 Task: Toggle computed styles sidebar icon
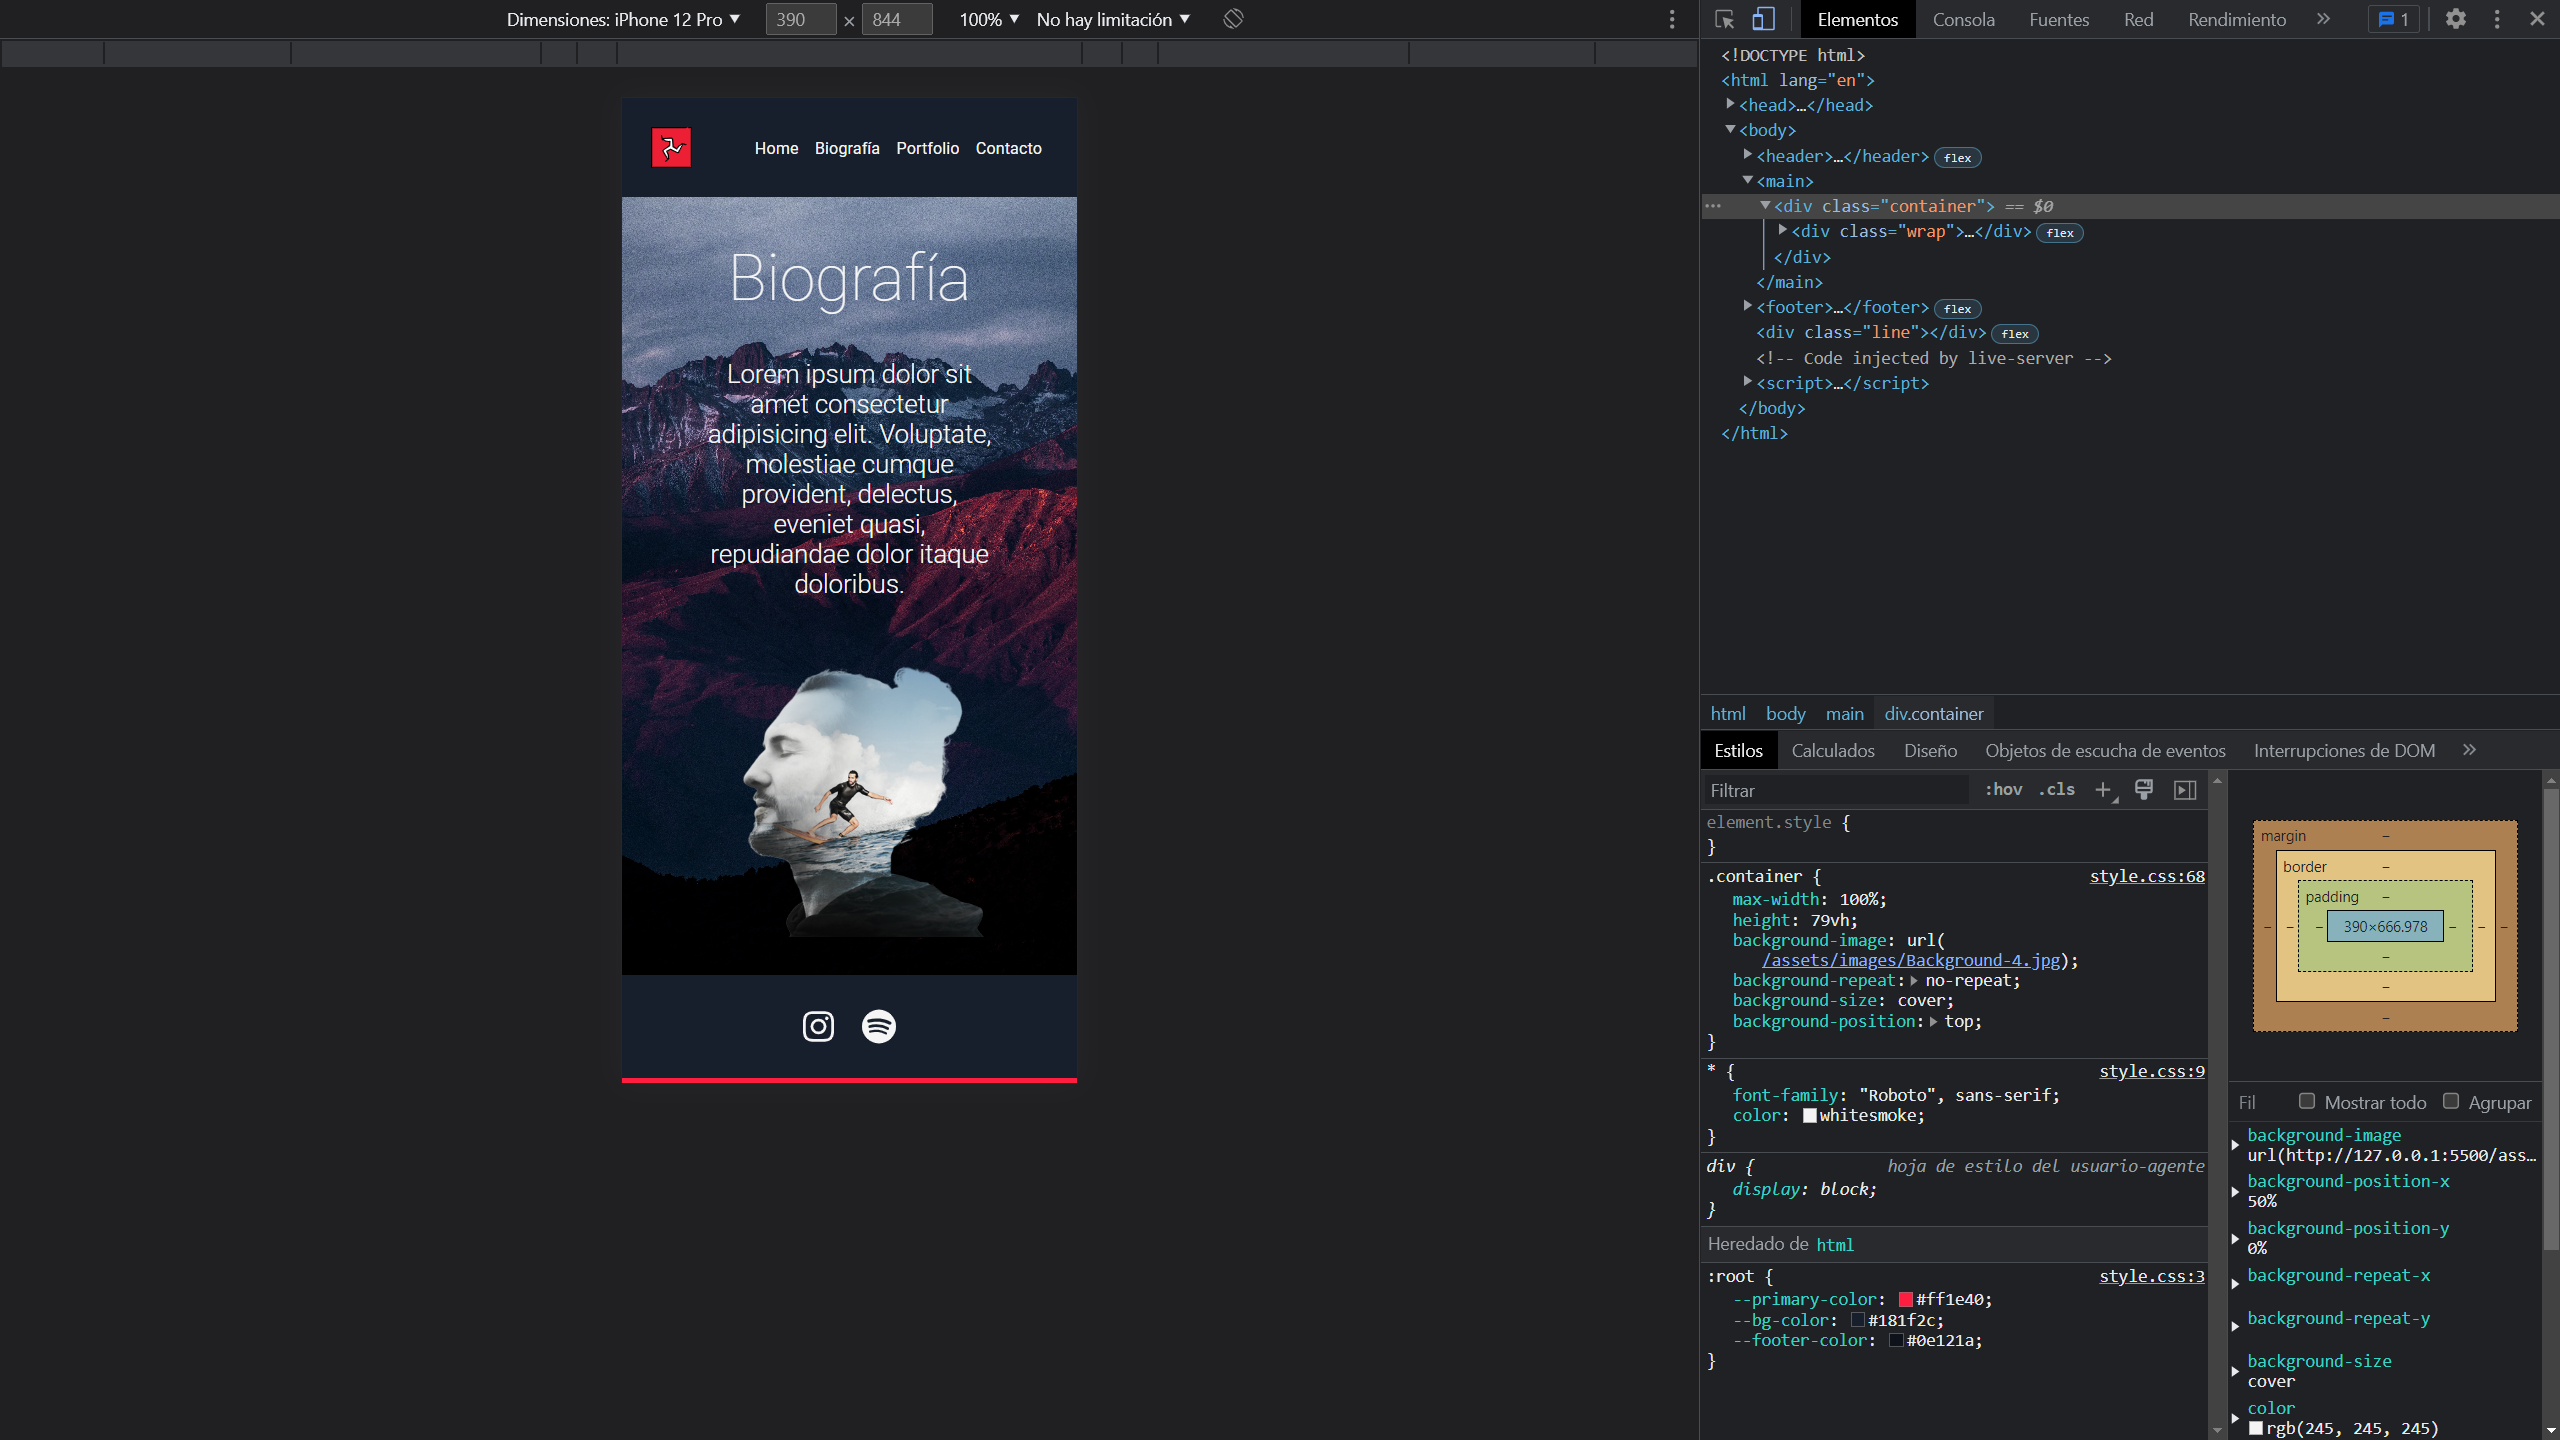(x=2185, y=790)
